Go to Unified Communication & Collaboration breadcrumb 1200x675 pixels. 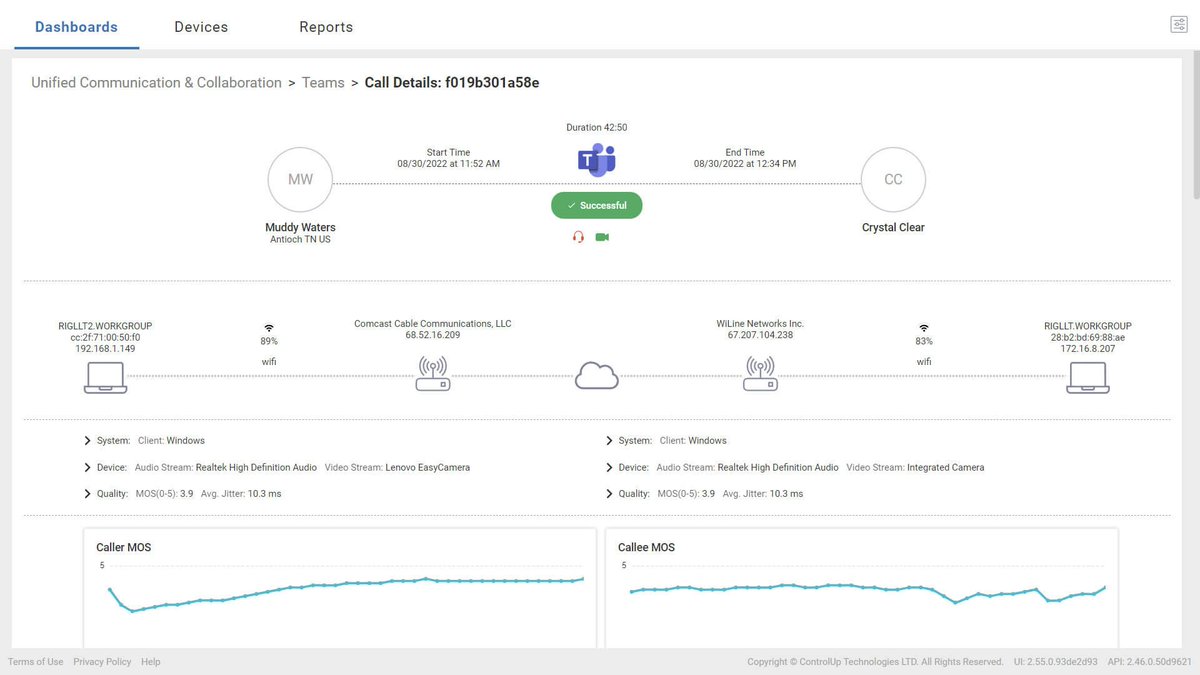tap(157, 83)
